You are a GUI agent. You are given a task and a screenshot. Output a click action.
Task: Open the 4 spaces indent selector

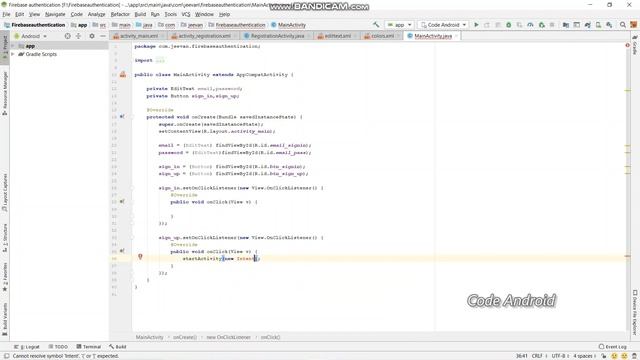pyautogui.click(x=584, y=356)
